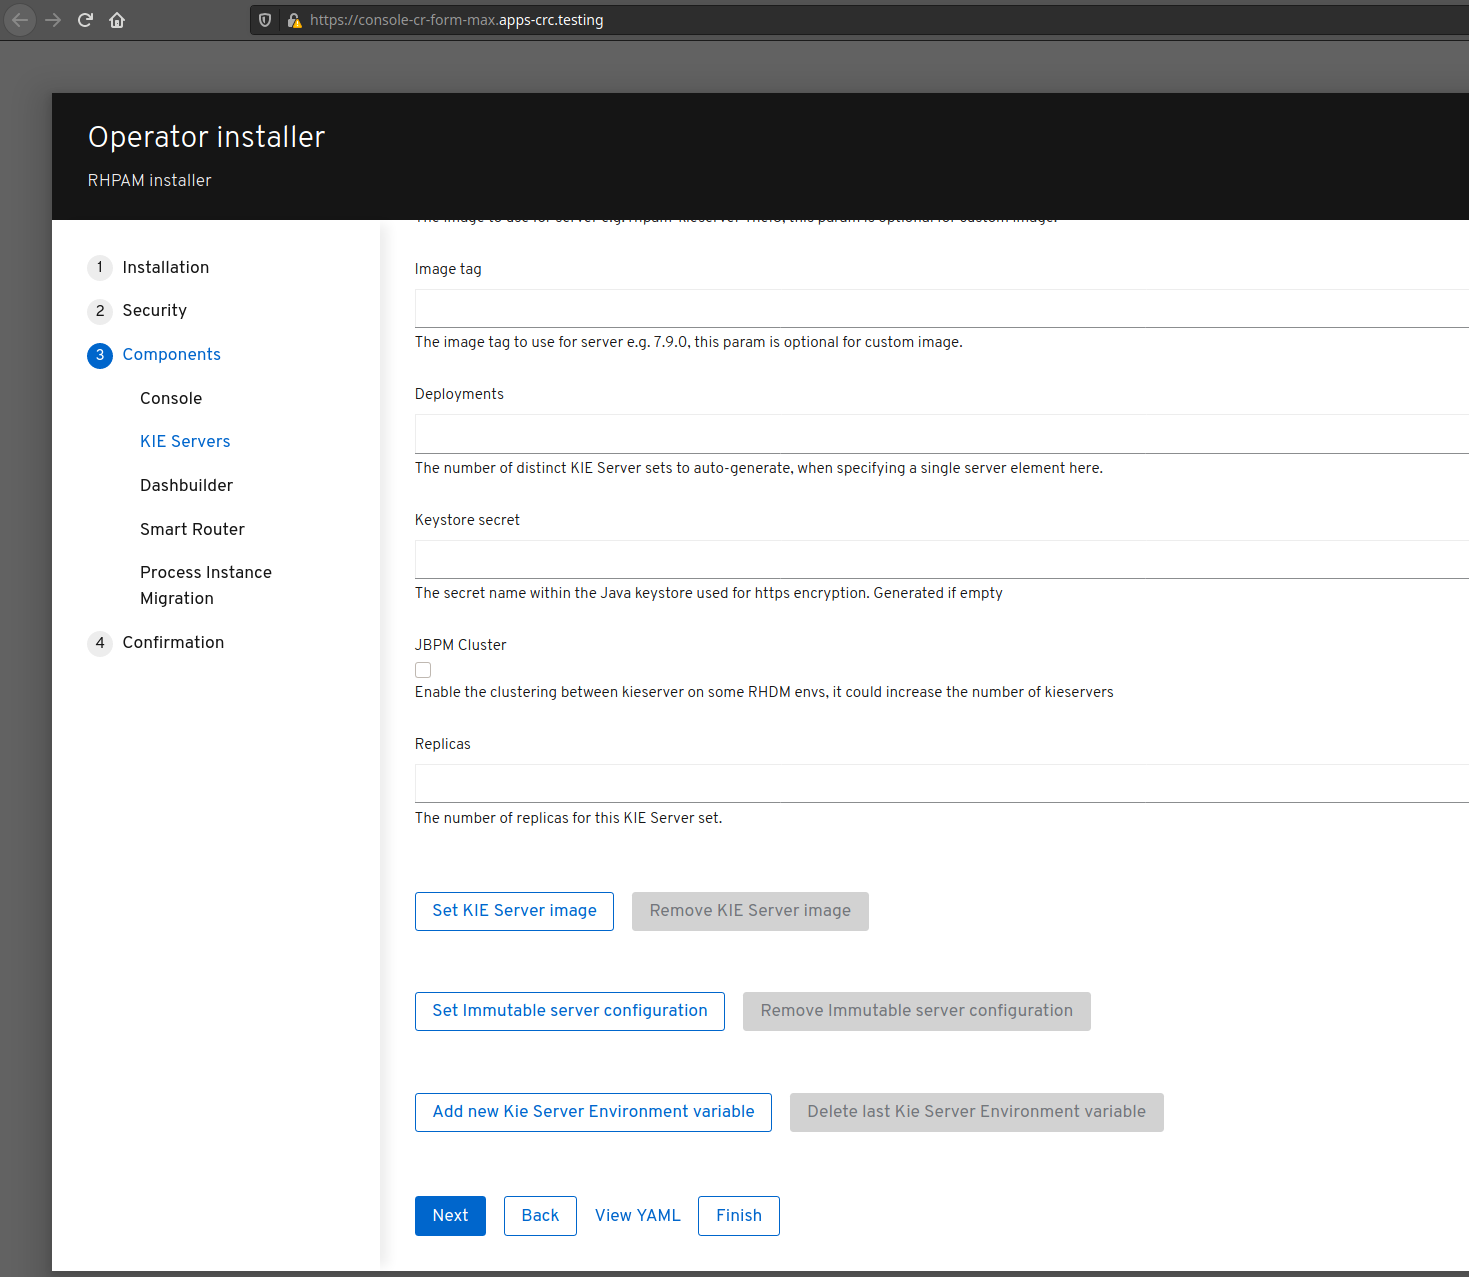The width and height of the screenshot is (1469, 1277).
Task: Switch to the Smart Router sub-step
Action: [192, 529]
